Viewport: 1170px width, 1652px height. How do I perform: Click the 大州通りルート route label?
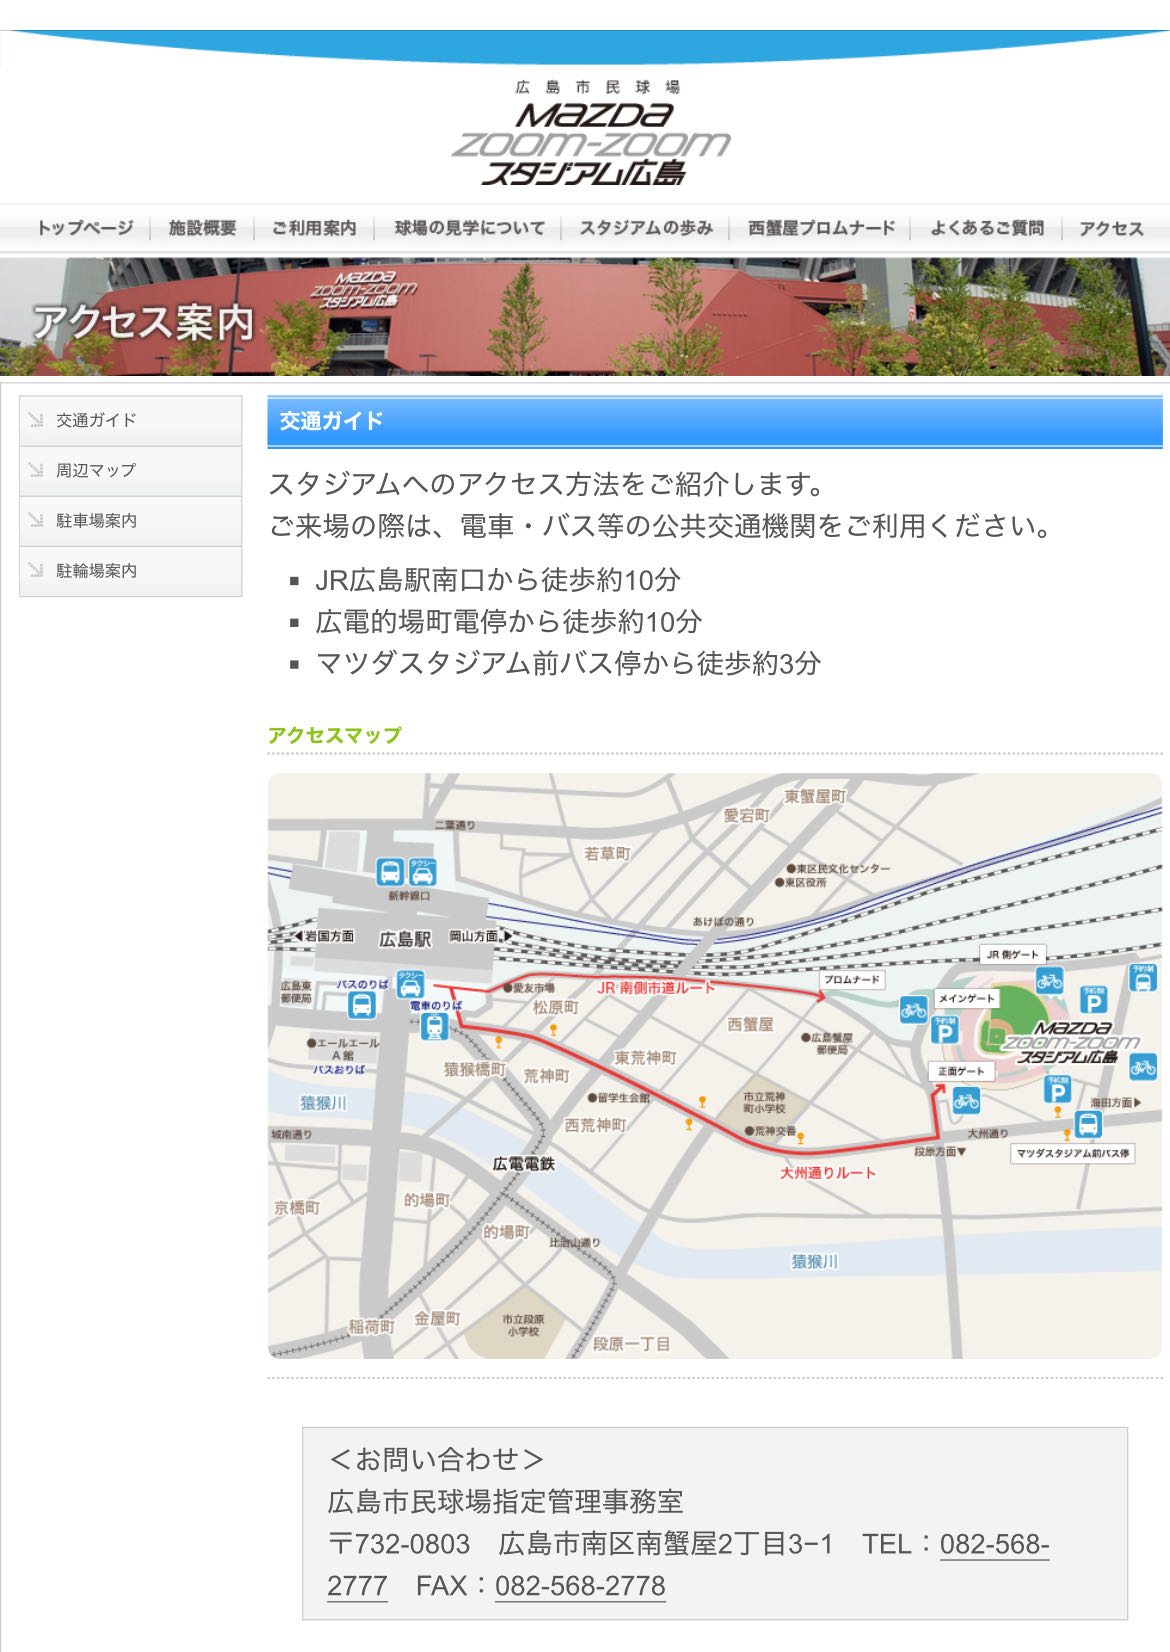click(x=828, y=1173)
